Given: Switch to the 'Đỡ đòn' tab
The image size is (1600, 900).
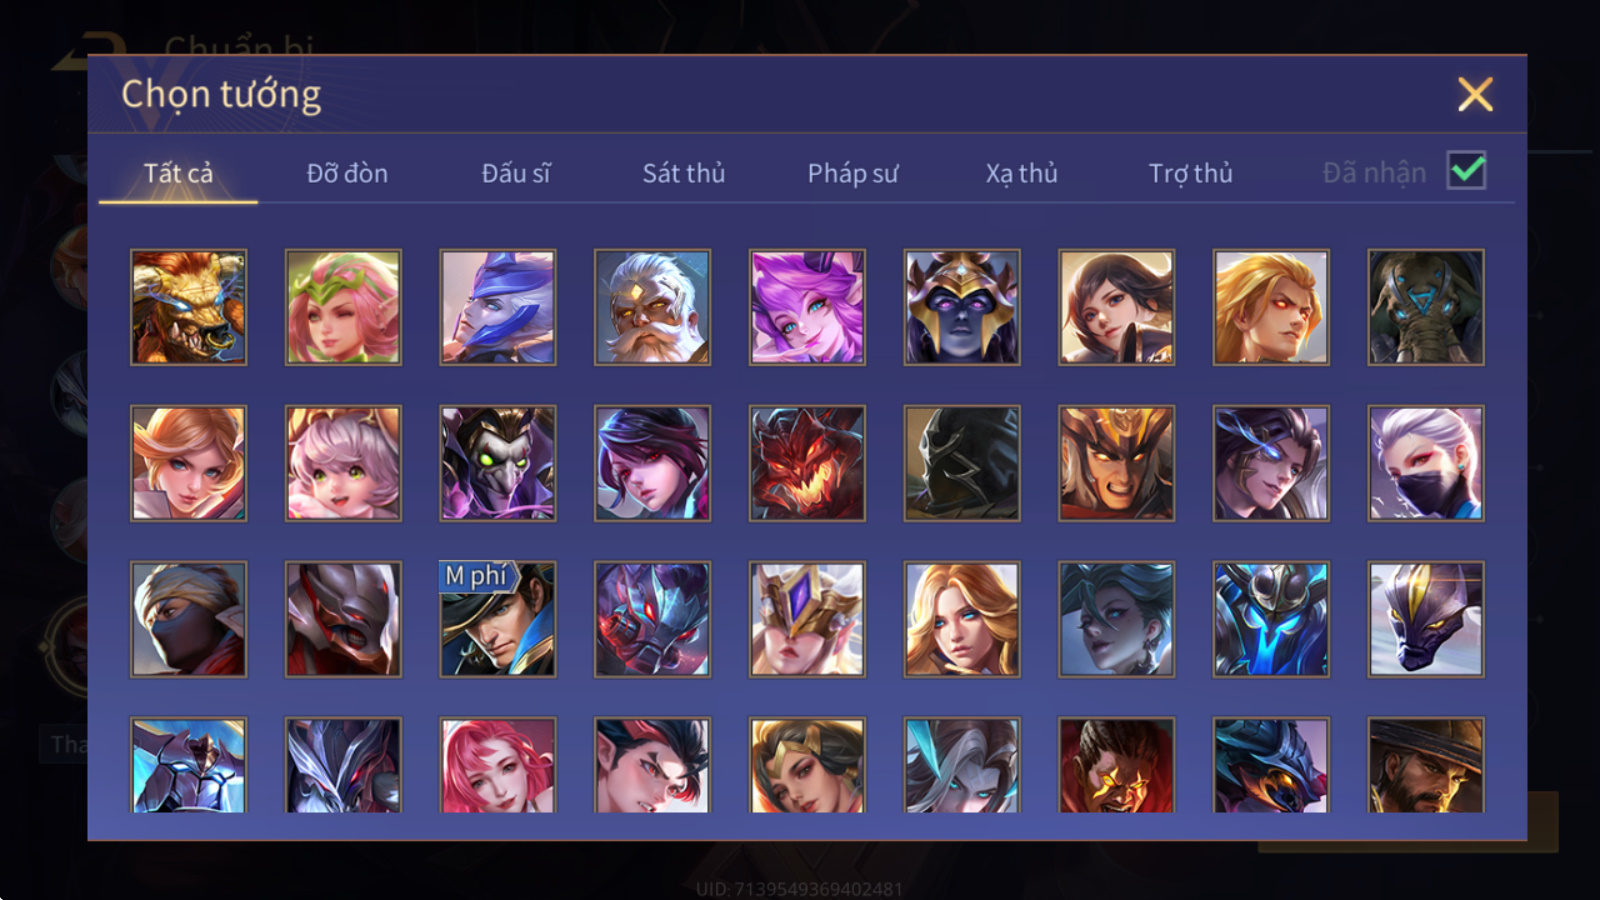Looking at the screenshot, I should (347, 173).
